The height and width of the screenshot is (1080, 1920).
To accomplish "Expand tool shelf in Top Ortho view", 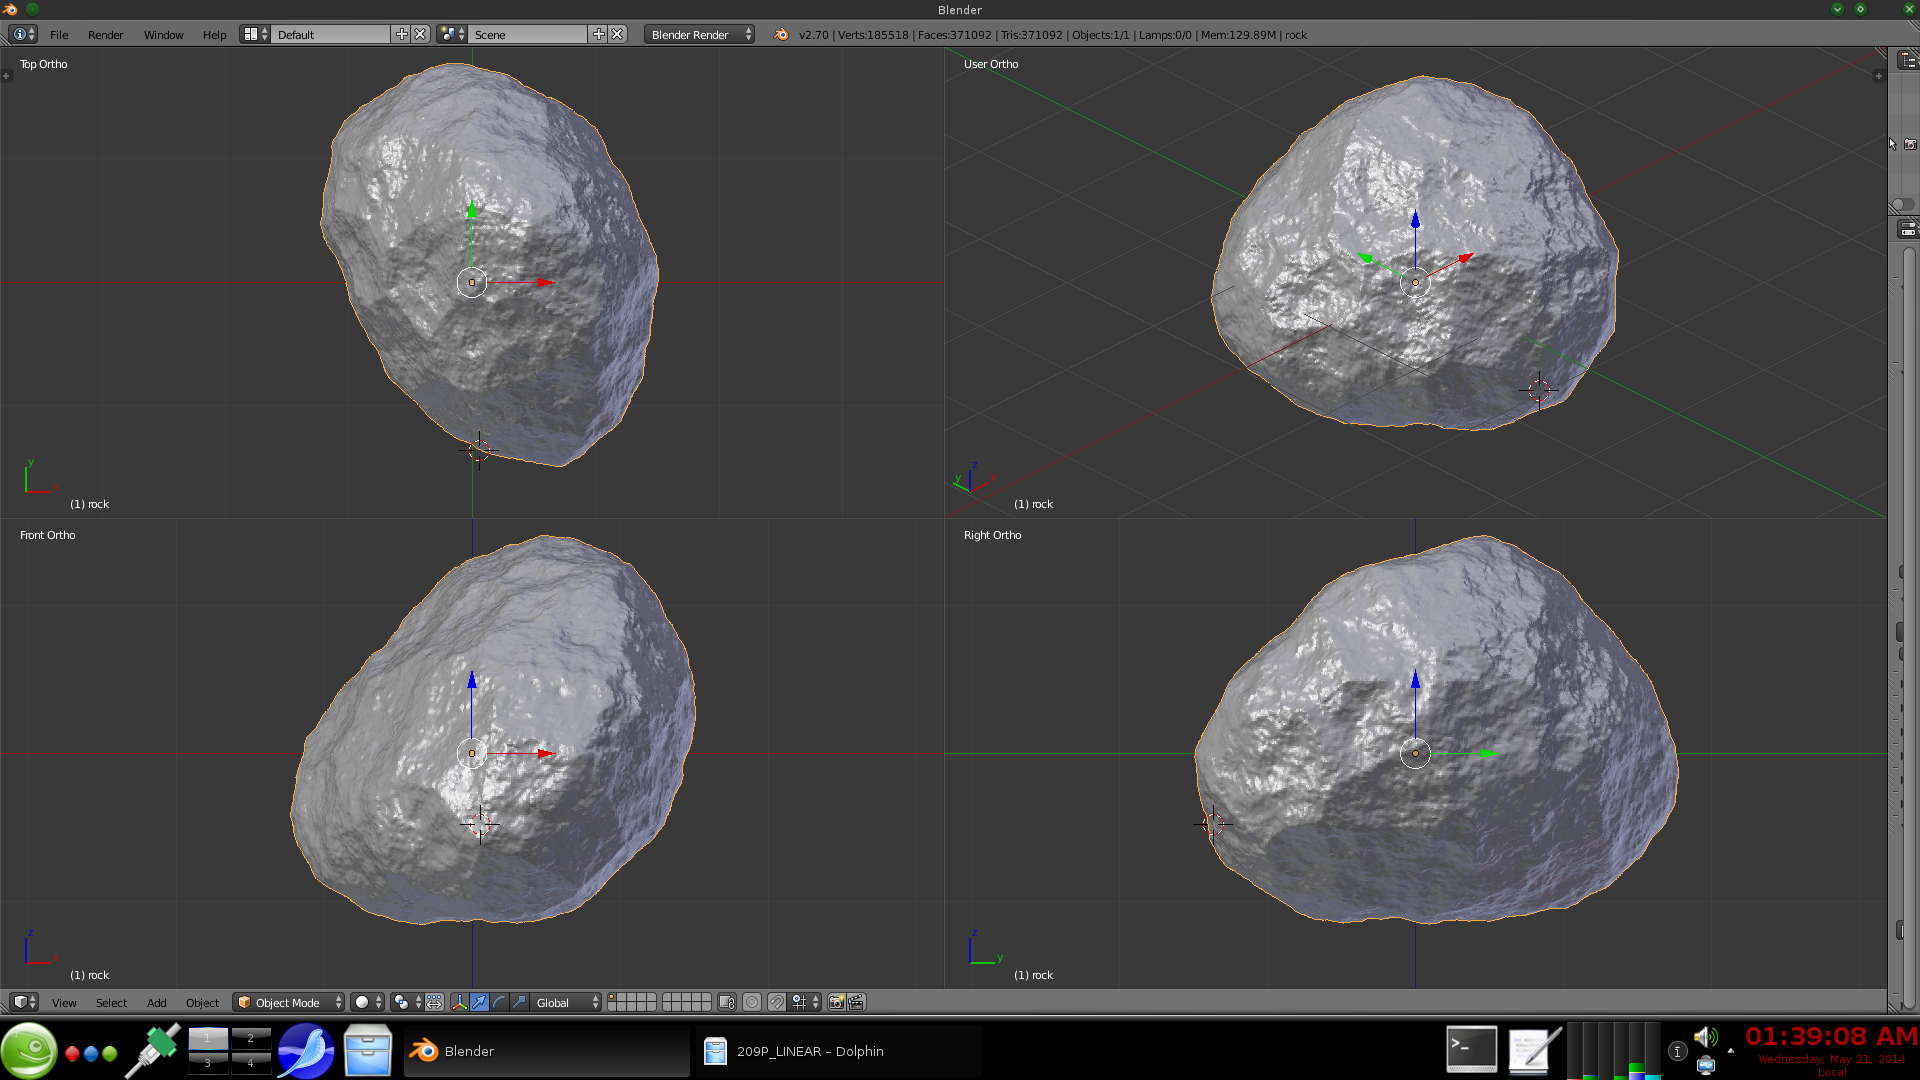I will point(6,76).
